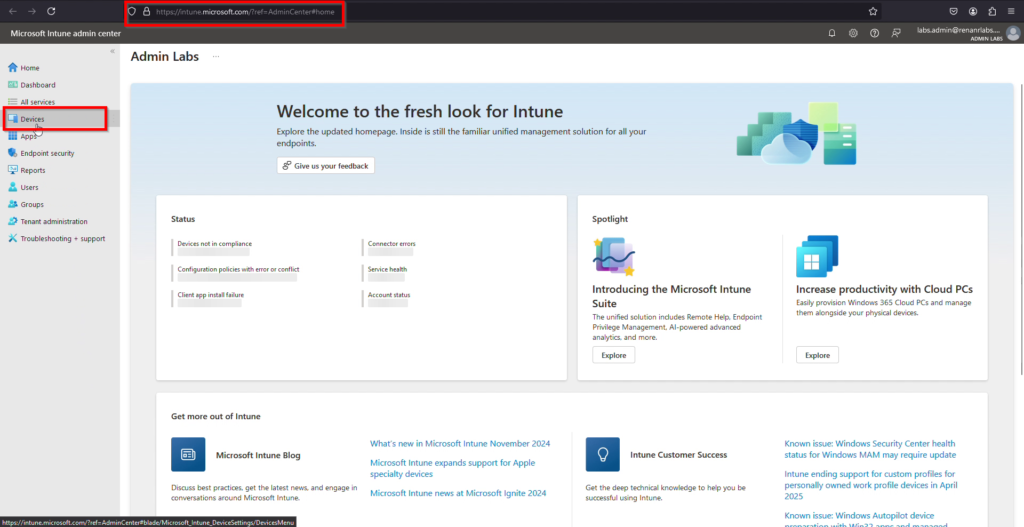Click the Reports sidebar icon
1024x527 pixels.
tap(12, 170)
